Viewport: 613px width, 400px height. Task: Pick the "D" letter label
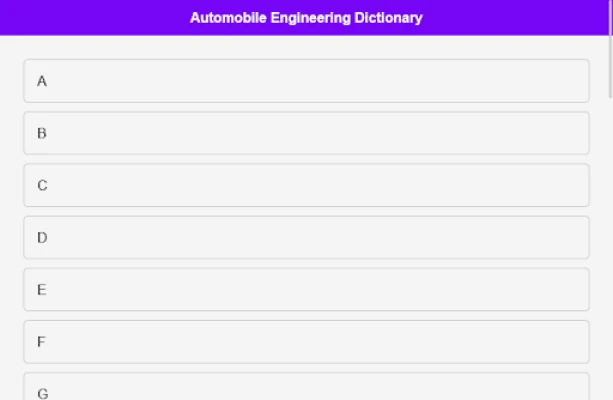[42, 238]
